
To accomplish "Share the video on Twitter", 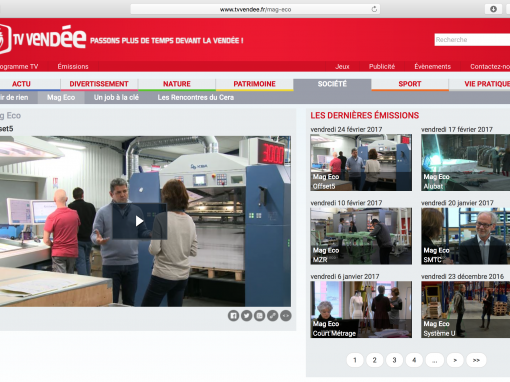I will pyautogui.click(x=246, y=316).
